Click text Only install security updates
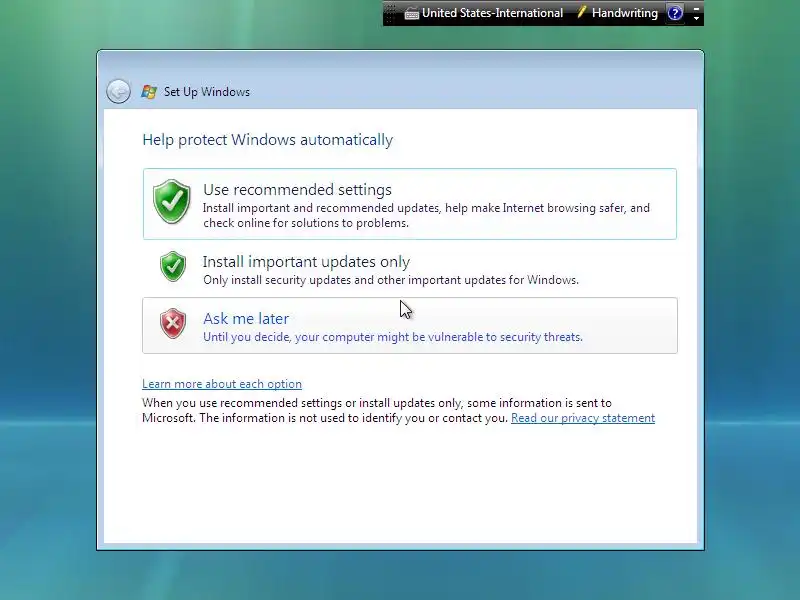 391,280
